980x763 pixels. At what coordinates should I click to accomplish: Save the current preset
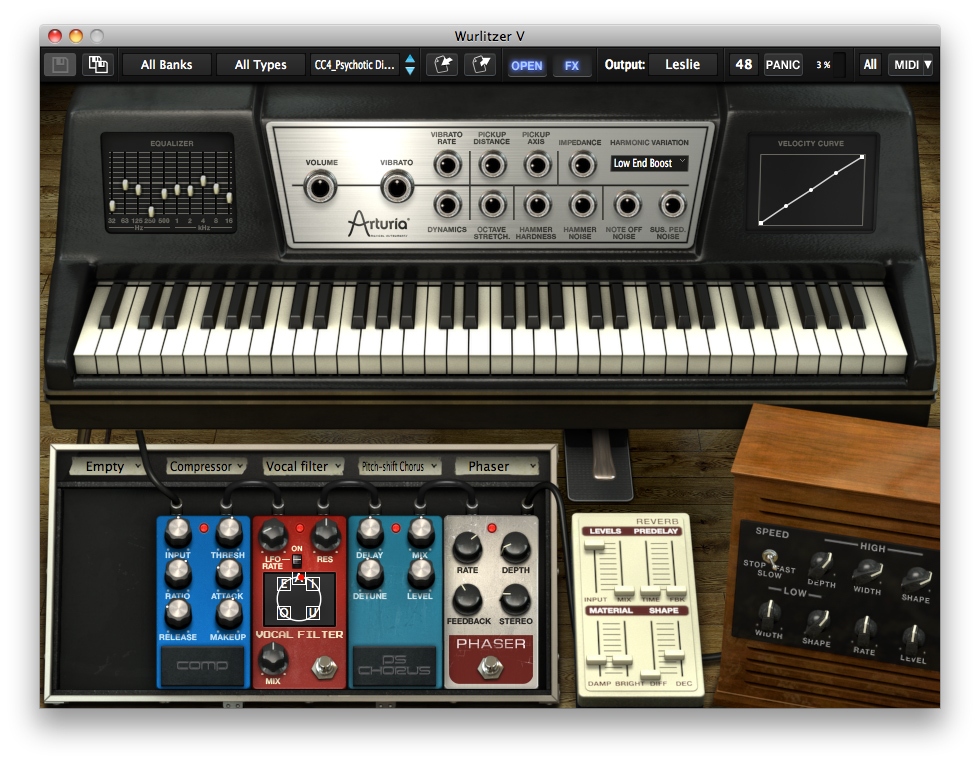(x=58, y=63)
